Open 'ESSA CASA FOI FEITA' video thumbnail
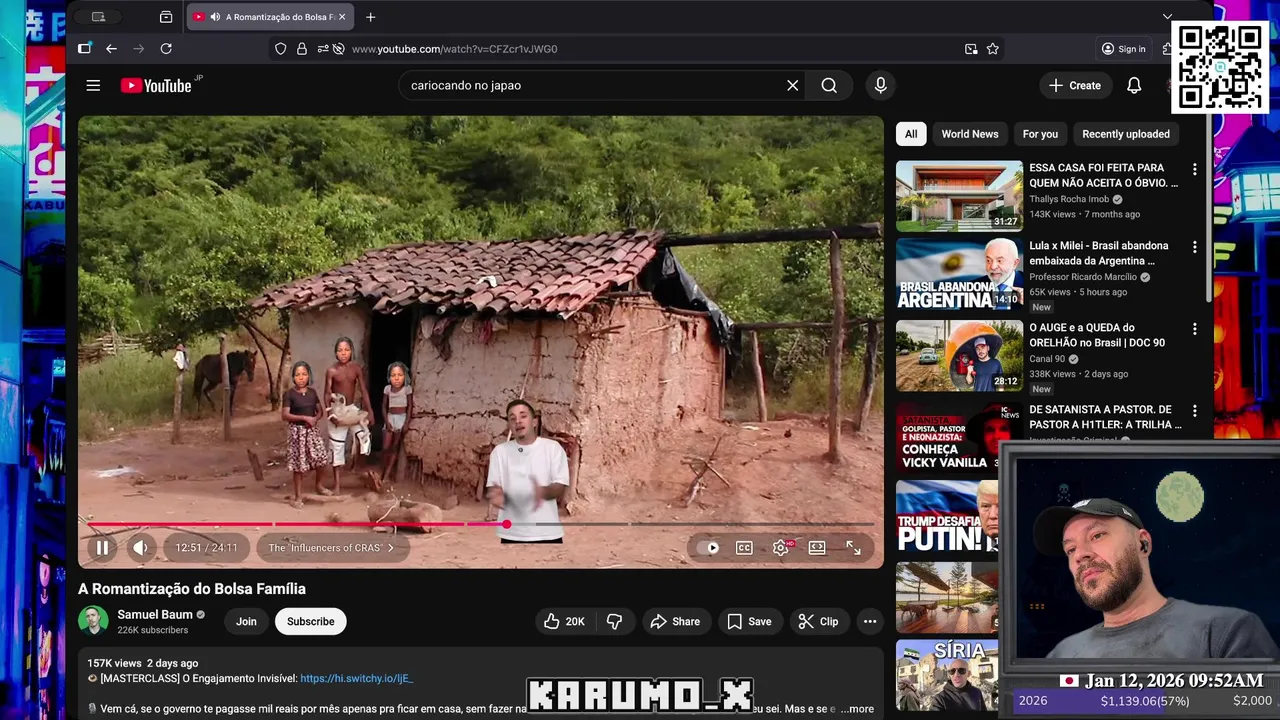 pyautogui.click(x=959, y=196)
